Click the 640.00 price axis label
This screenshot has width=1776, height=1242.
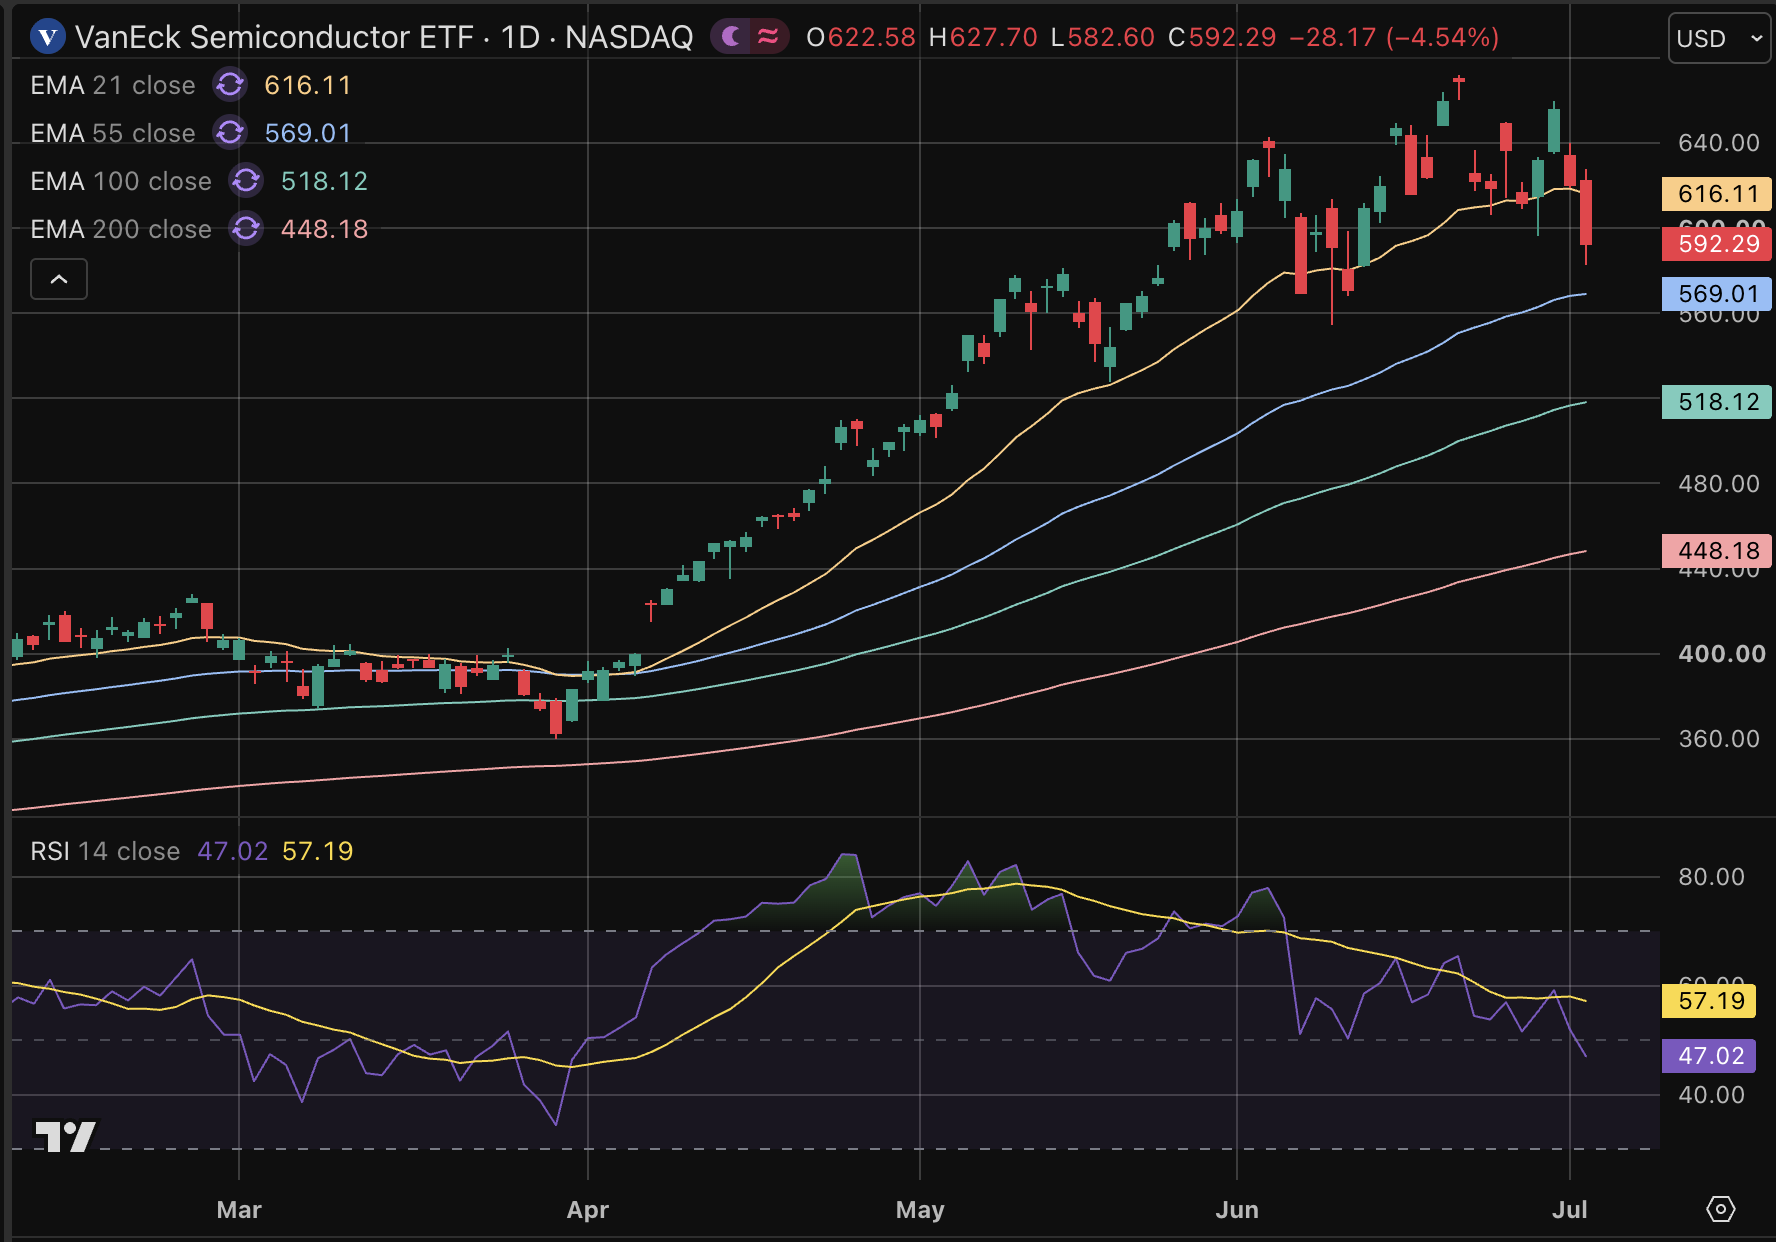point(1718,143)
